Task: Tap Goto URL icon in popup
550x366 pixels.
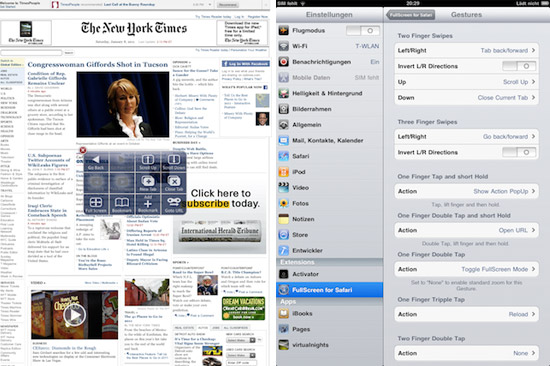Action: [174, 205]
